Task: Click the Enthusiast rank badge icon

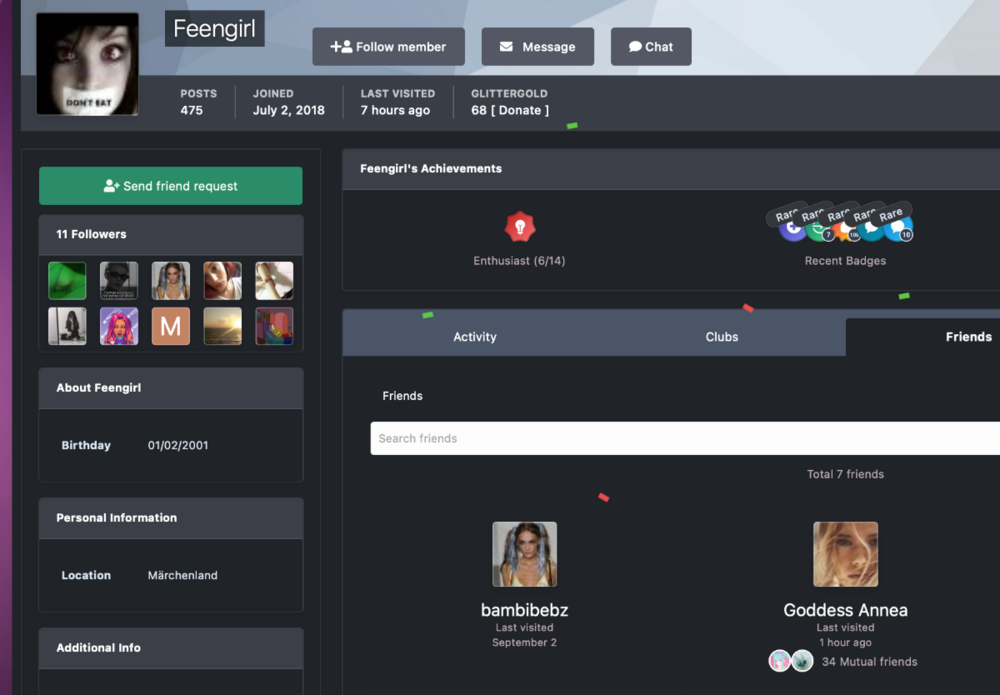Action: point(520,226)
